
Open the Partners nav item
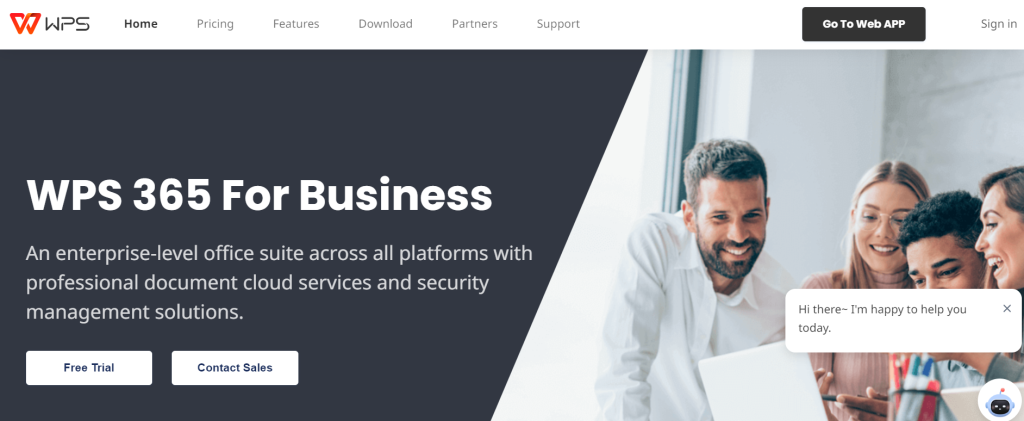(475, 24)
